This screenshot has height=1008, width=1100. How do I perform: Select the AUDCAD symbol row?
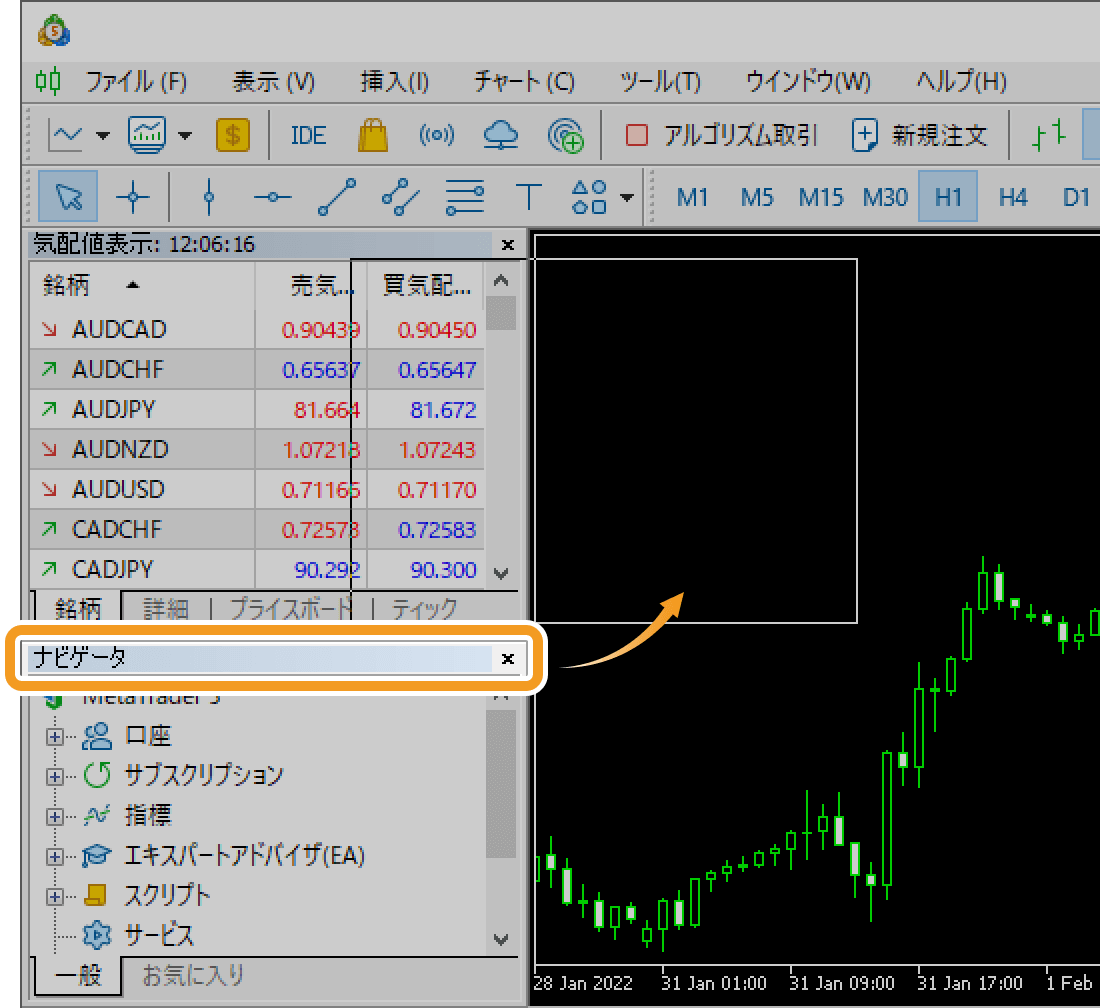tap(257, 329)
